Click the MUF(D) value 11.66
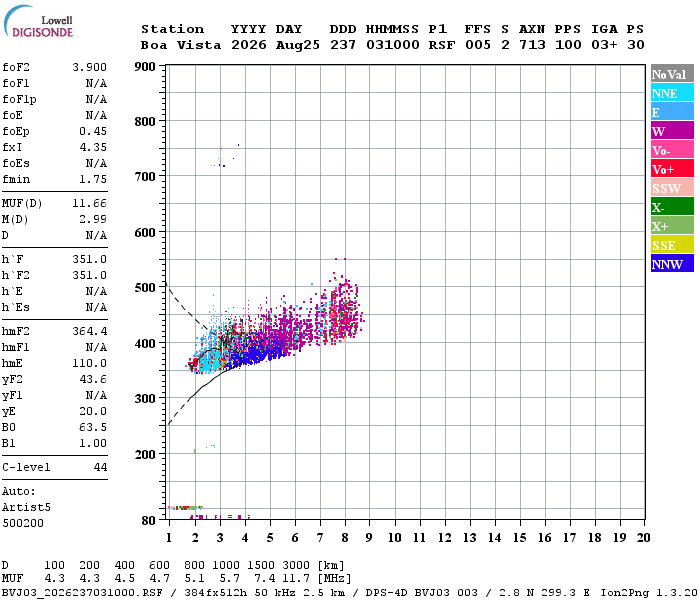The image size is (700, 600). point(89,203)
